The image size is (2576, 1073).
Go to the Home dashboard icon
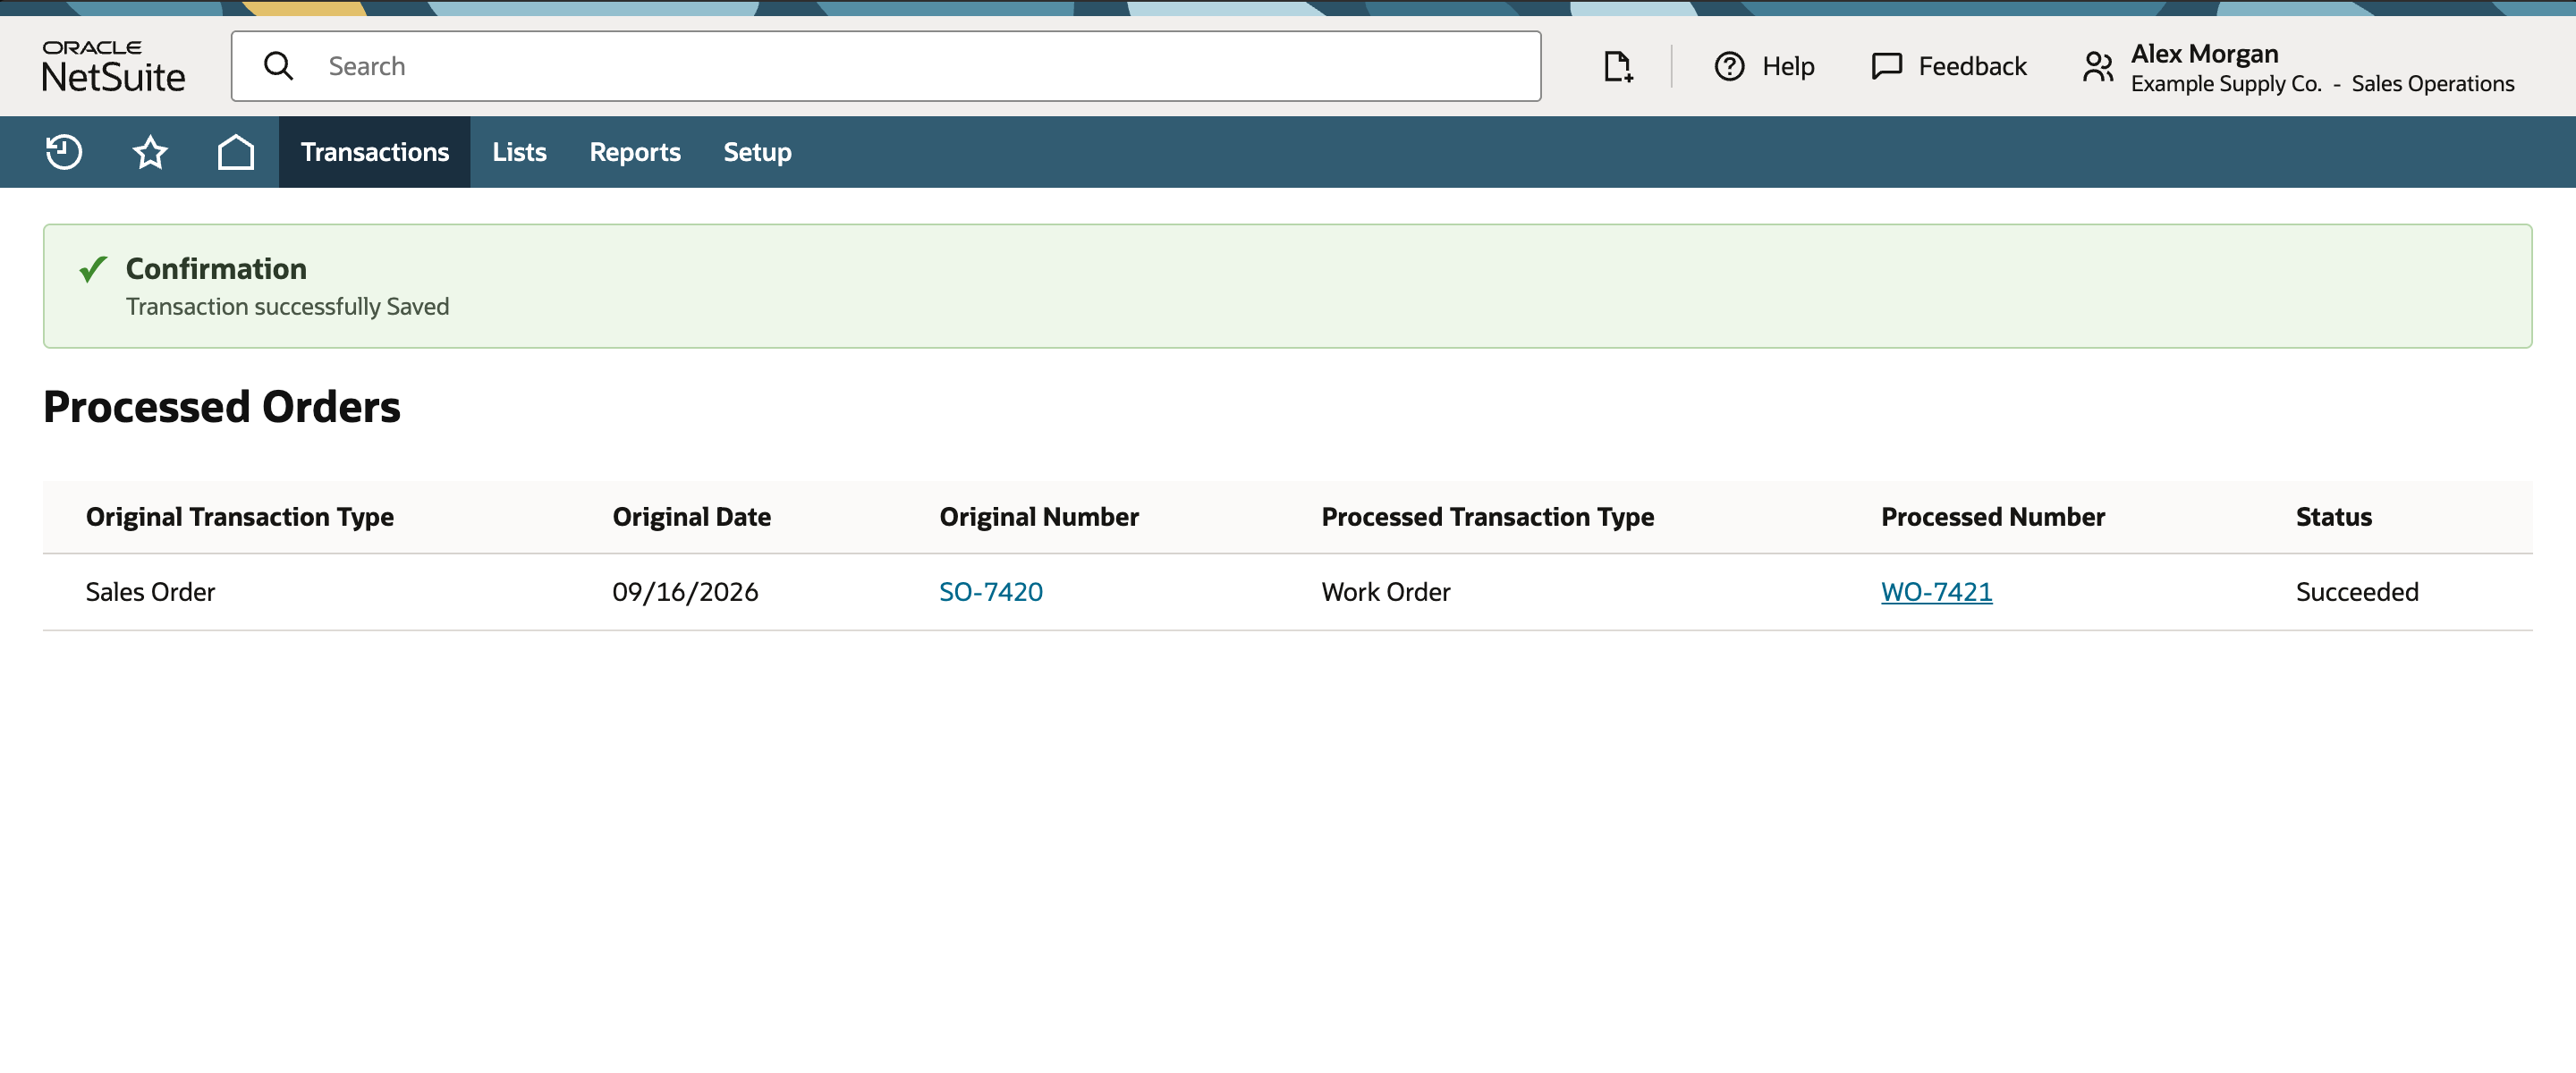click(236, 152)
